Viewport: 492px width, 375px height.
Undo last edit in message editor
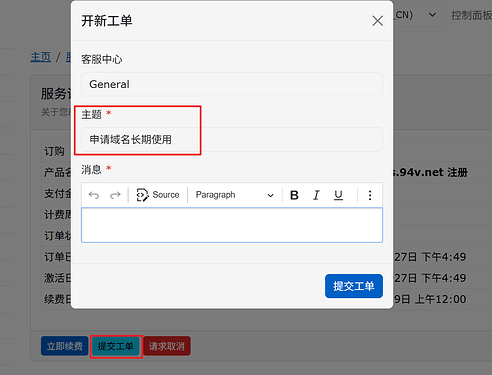click(94, 195)
